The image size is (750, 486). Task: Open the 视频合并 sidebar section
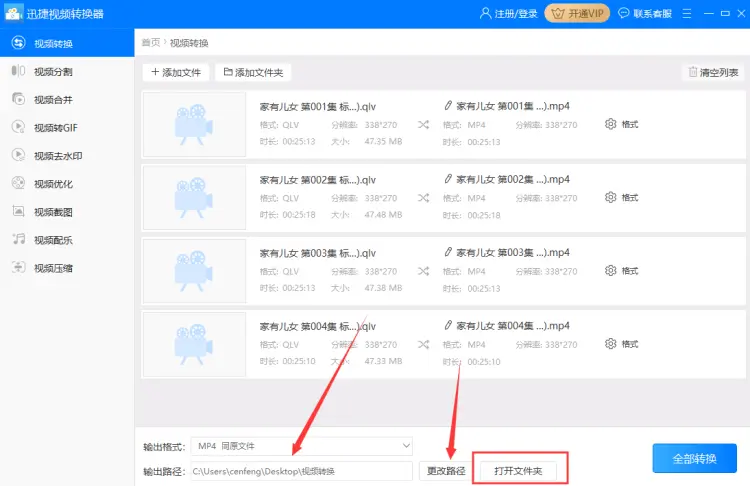tap(67, 99)
